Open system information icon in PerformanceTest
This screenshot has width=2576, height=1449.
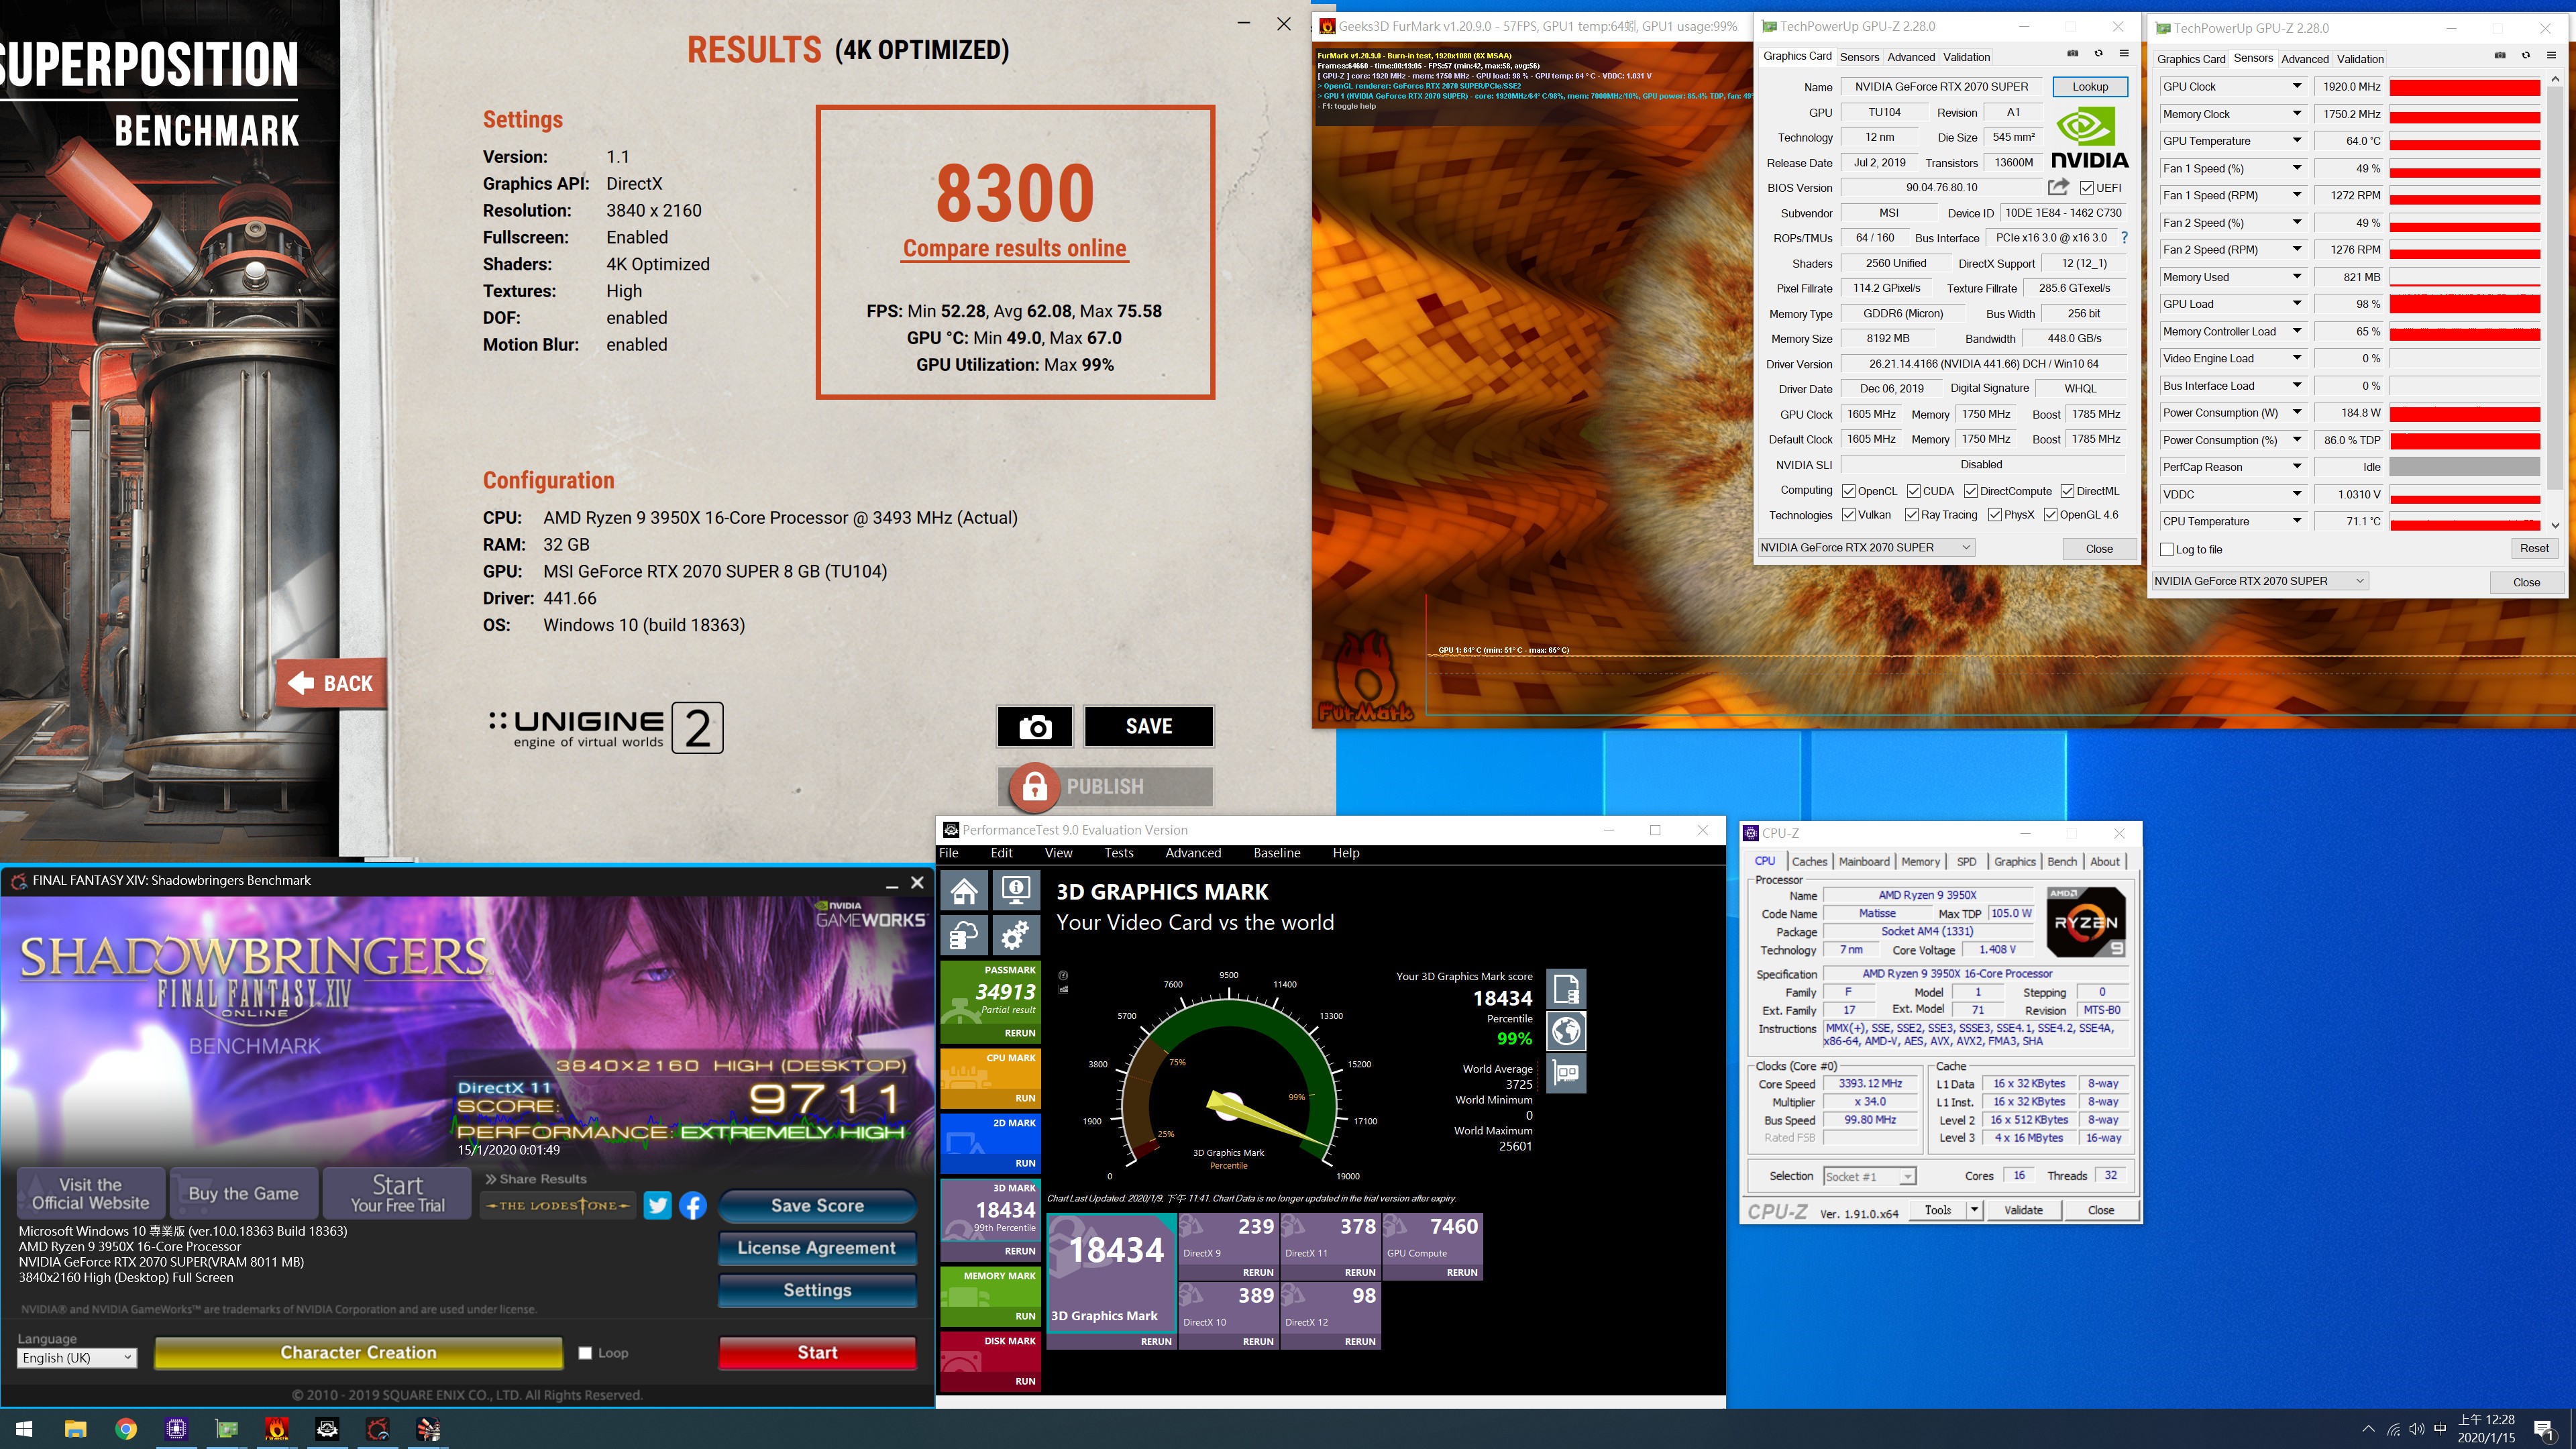[x=1016, y=889]
